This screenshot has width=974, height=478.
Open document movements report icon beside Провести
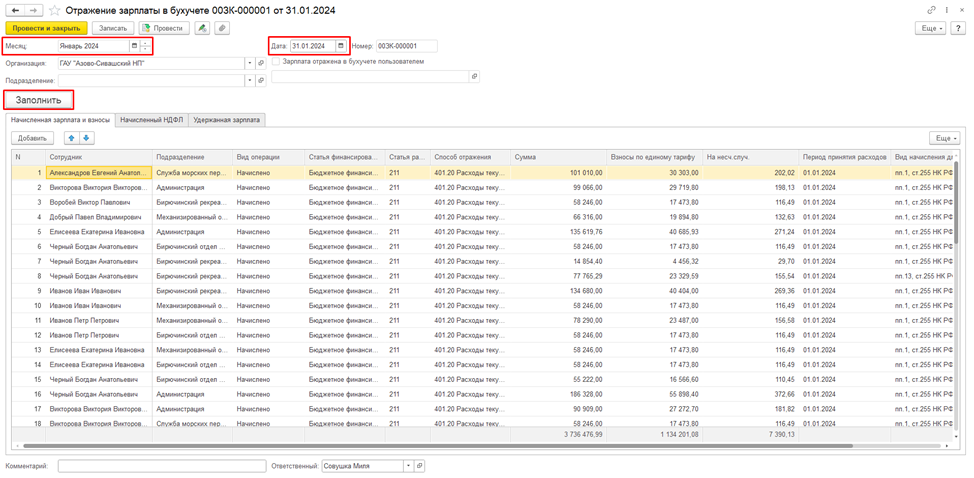coord(201,28)
